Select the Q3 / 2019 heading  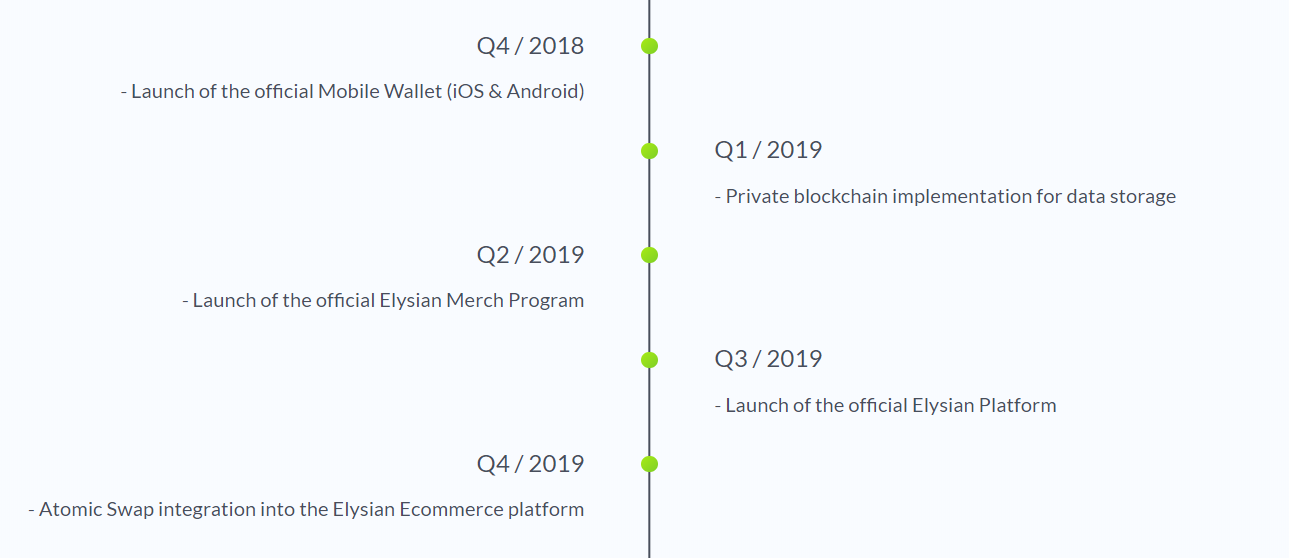click(x=768, y=359)
